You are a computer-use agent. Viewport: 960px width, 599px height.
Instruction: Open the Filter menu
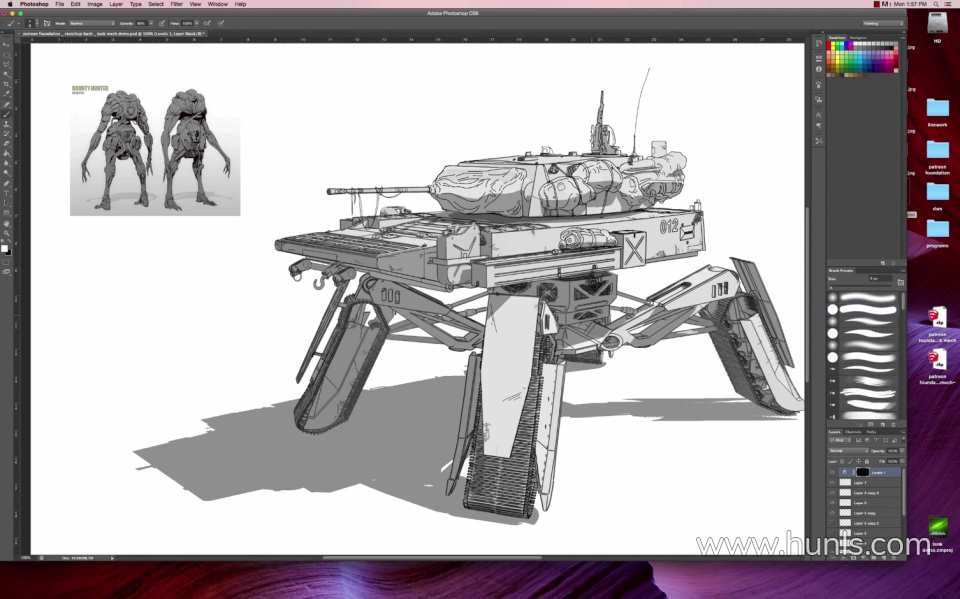tap(176, 4)
